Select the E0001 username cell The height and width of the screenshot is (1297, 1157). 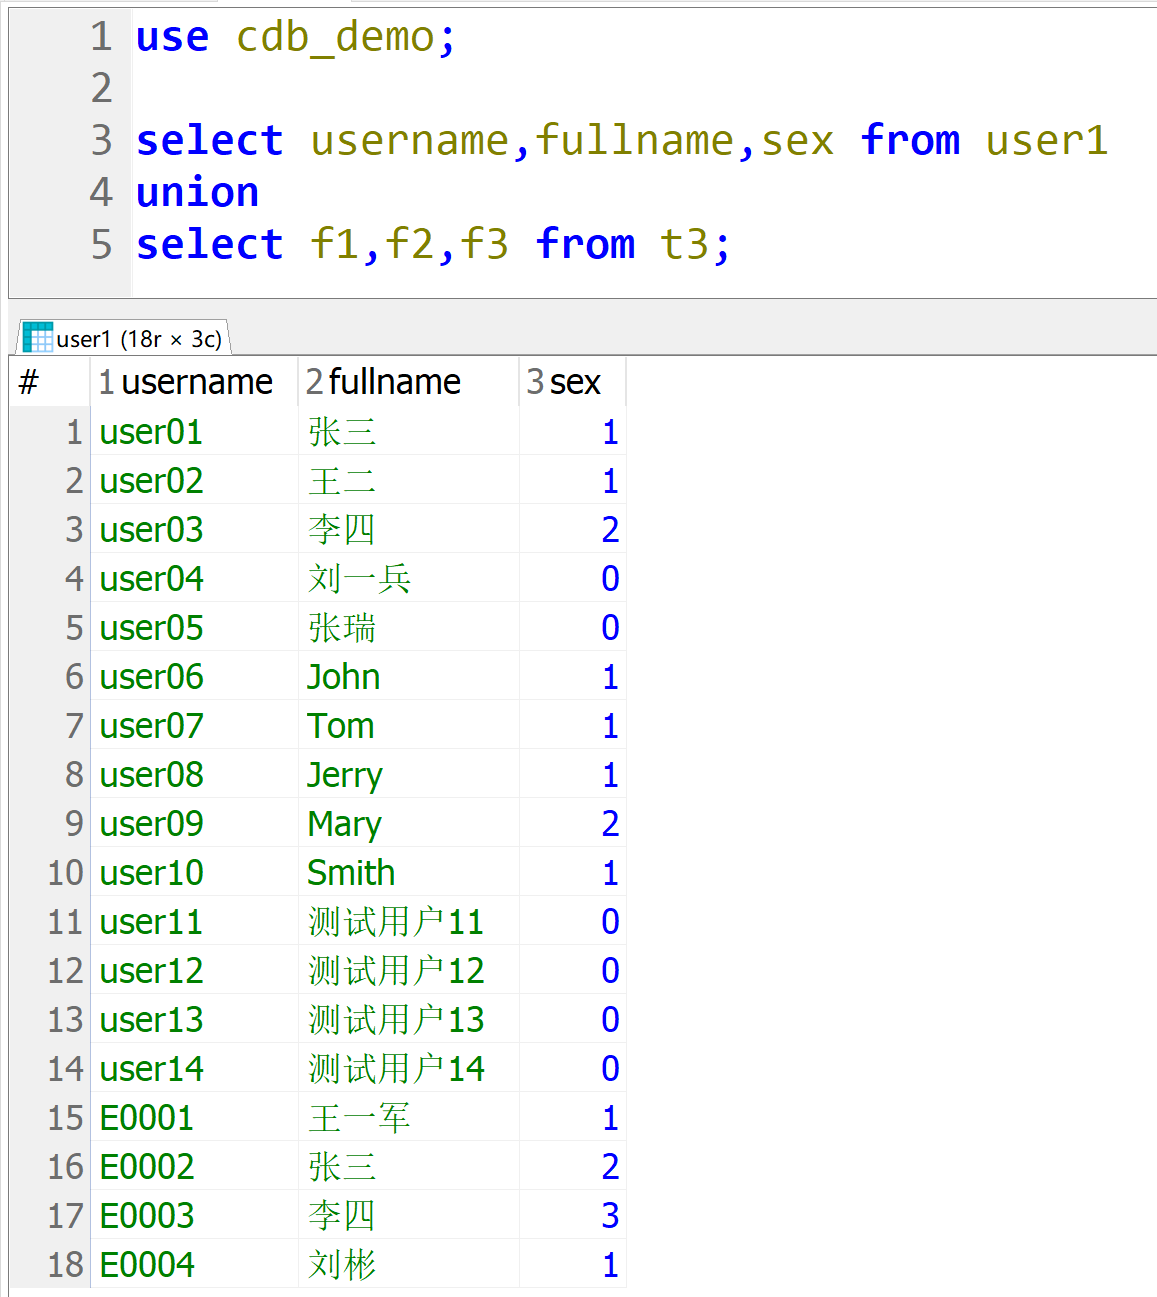147,1118
